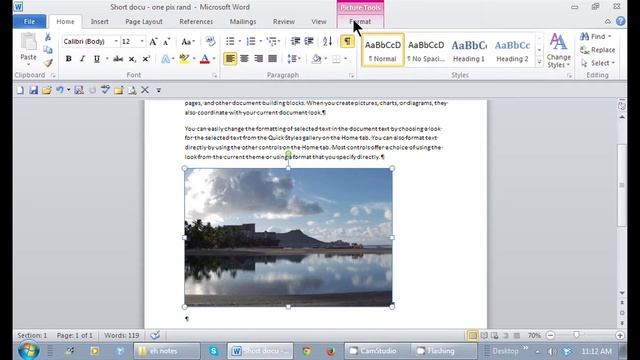This screenshot has width=640, height=360.
Task: Open the File tab
Action: click(x=29, y=22)
